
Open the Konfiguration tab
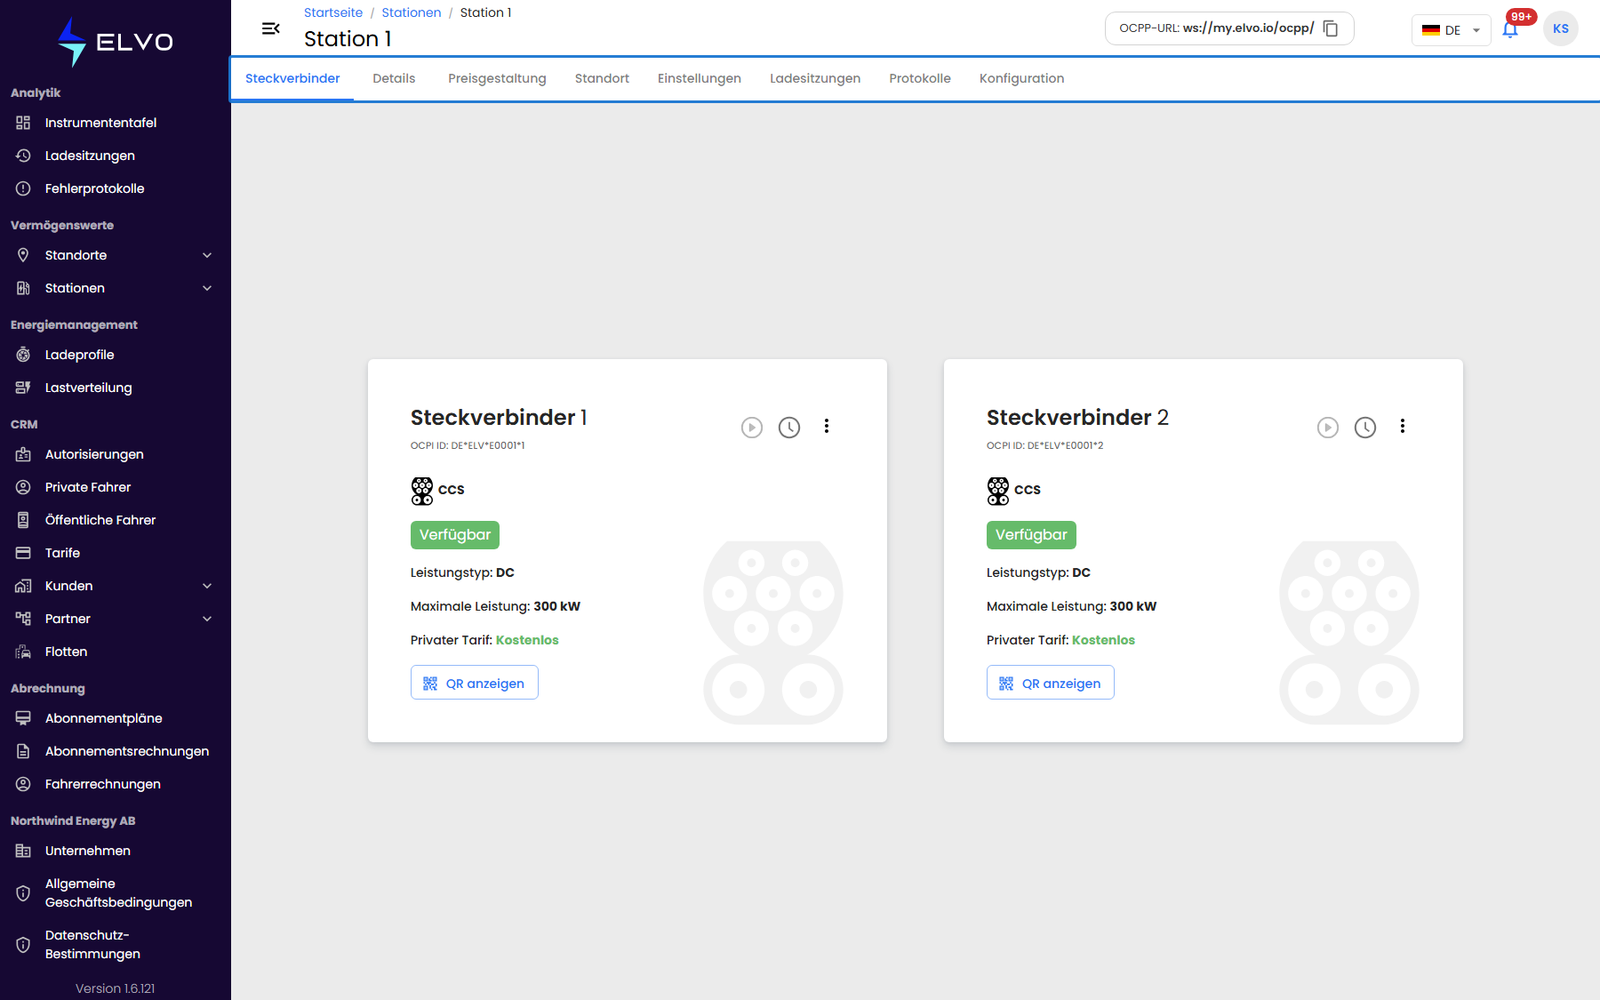pyautogui.click(x=1021, y=79)
